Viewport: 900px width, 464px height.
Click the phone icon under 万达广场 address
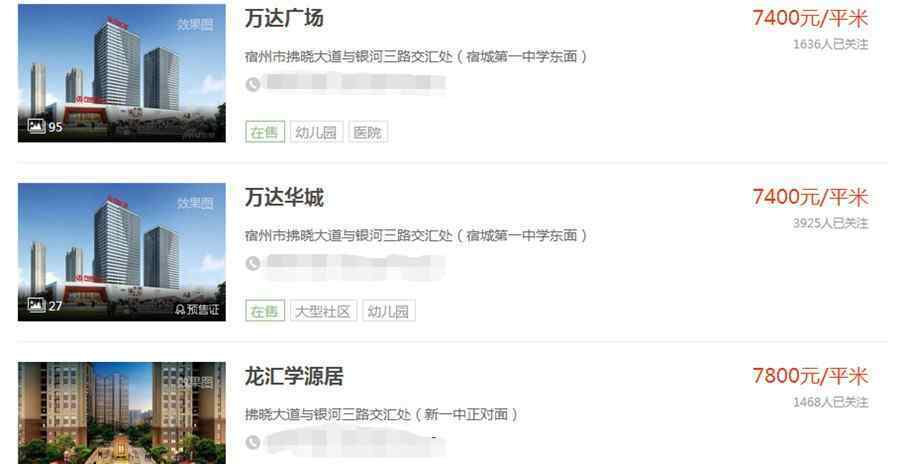tap(253, 84)
